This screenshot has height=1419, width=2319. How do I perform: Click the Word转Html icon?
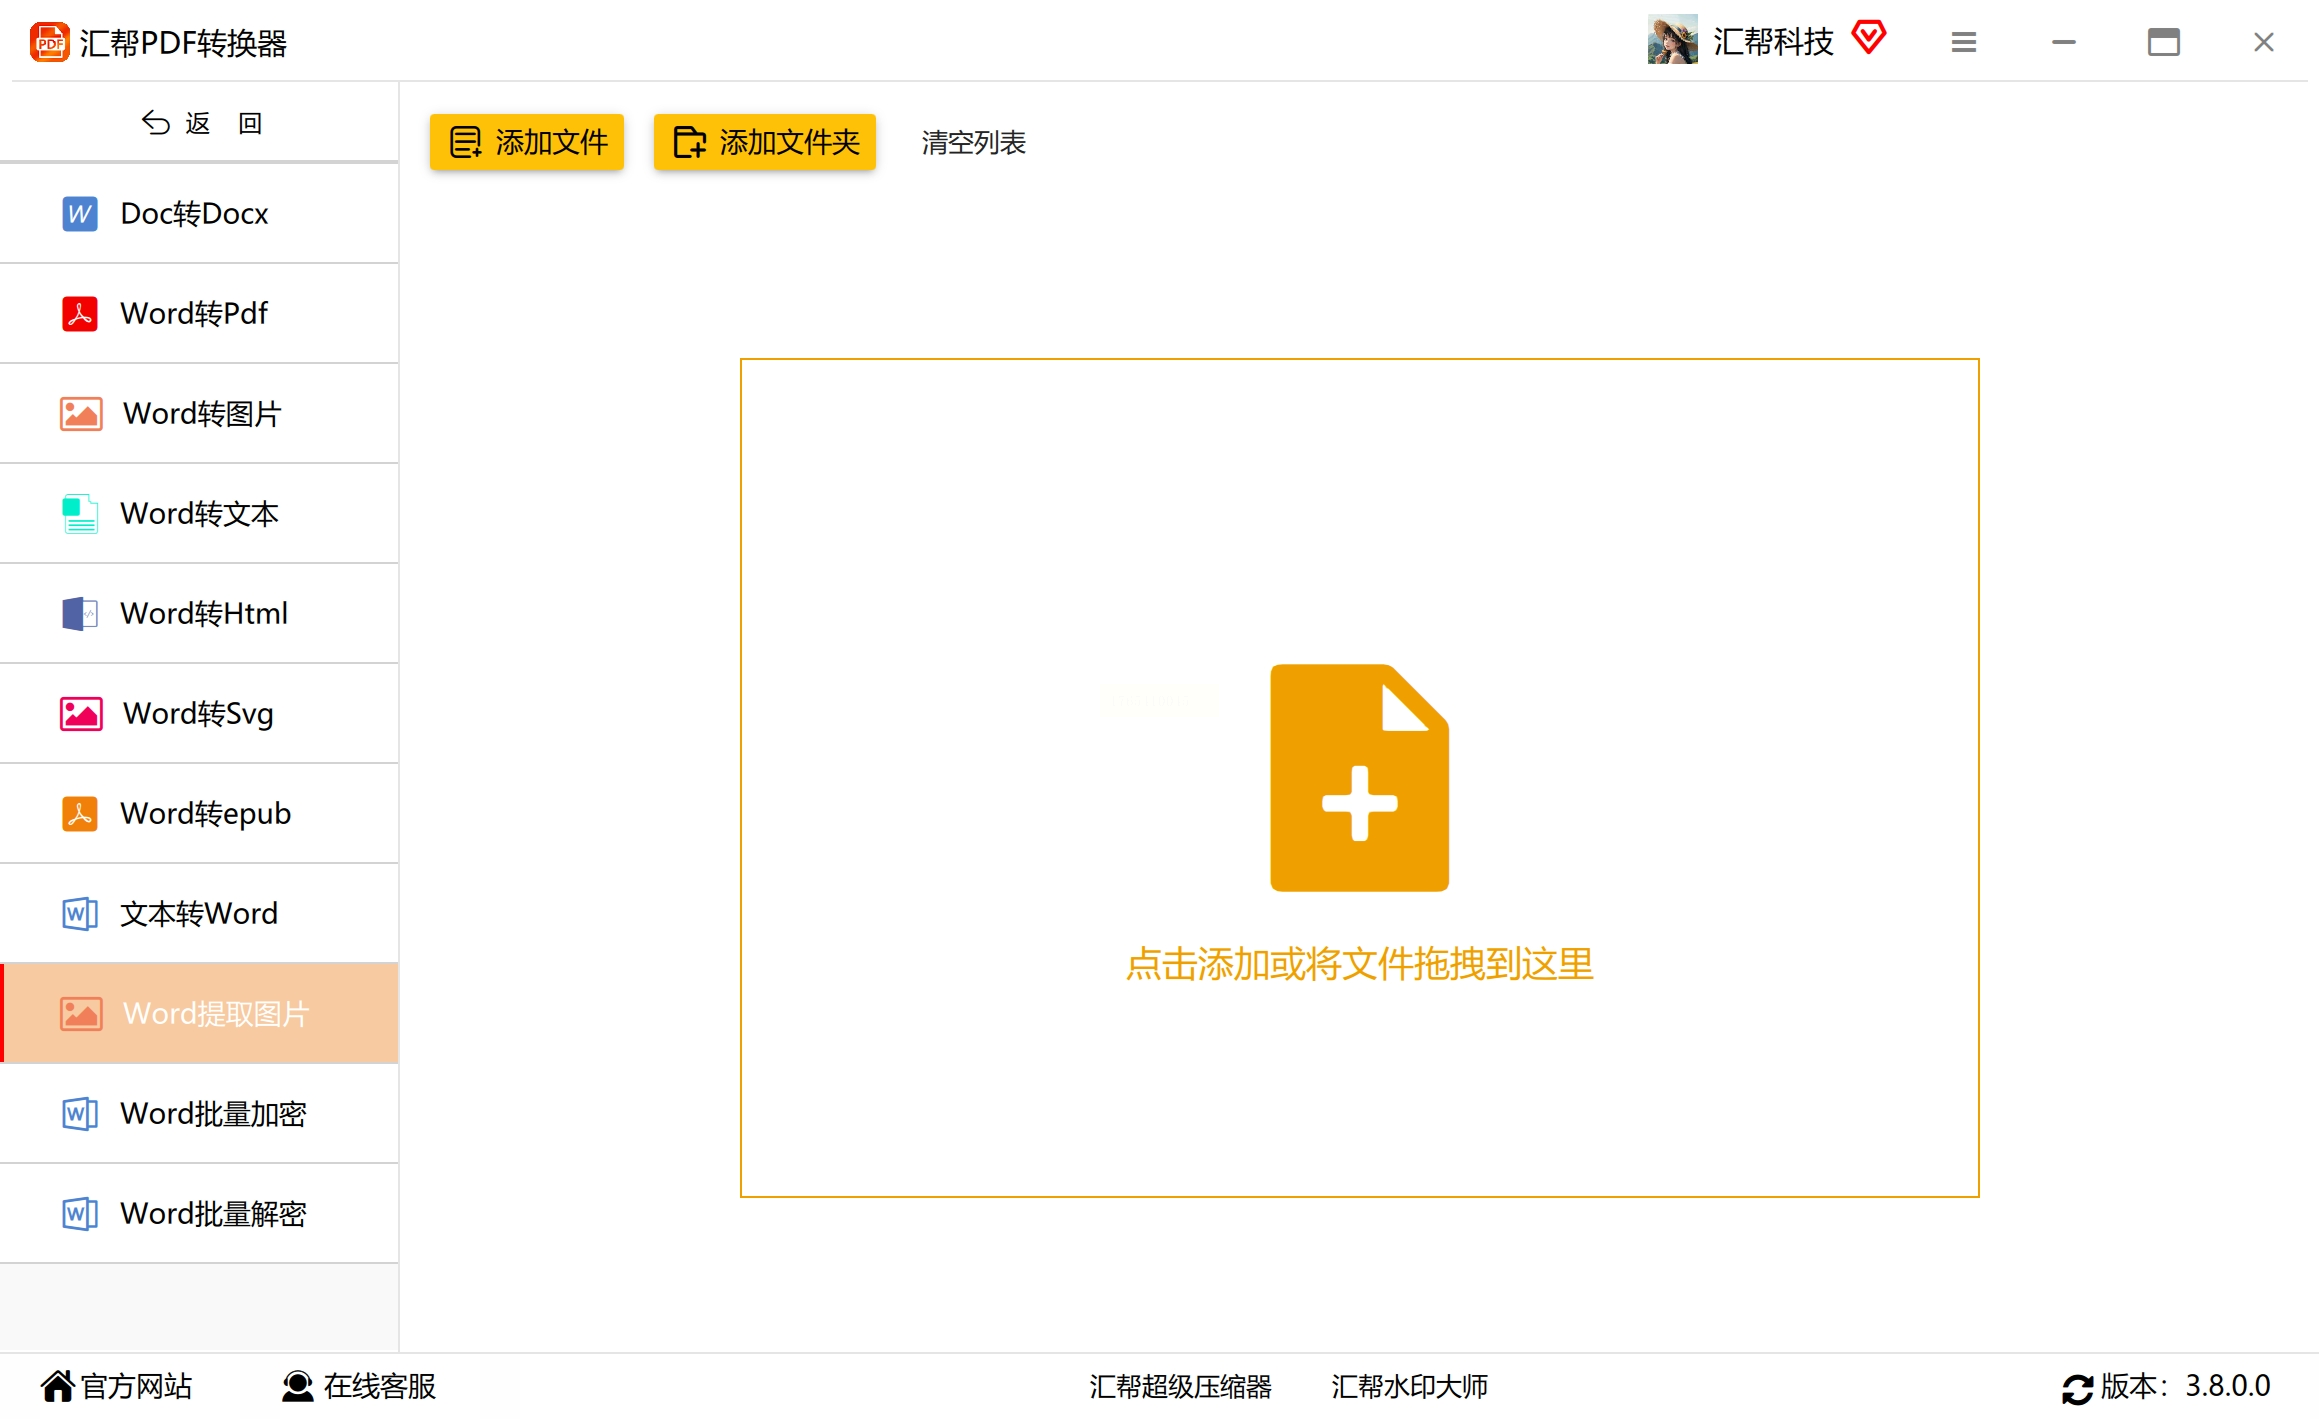point(79,614)
